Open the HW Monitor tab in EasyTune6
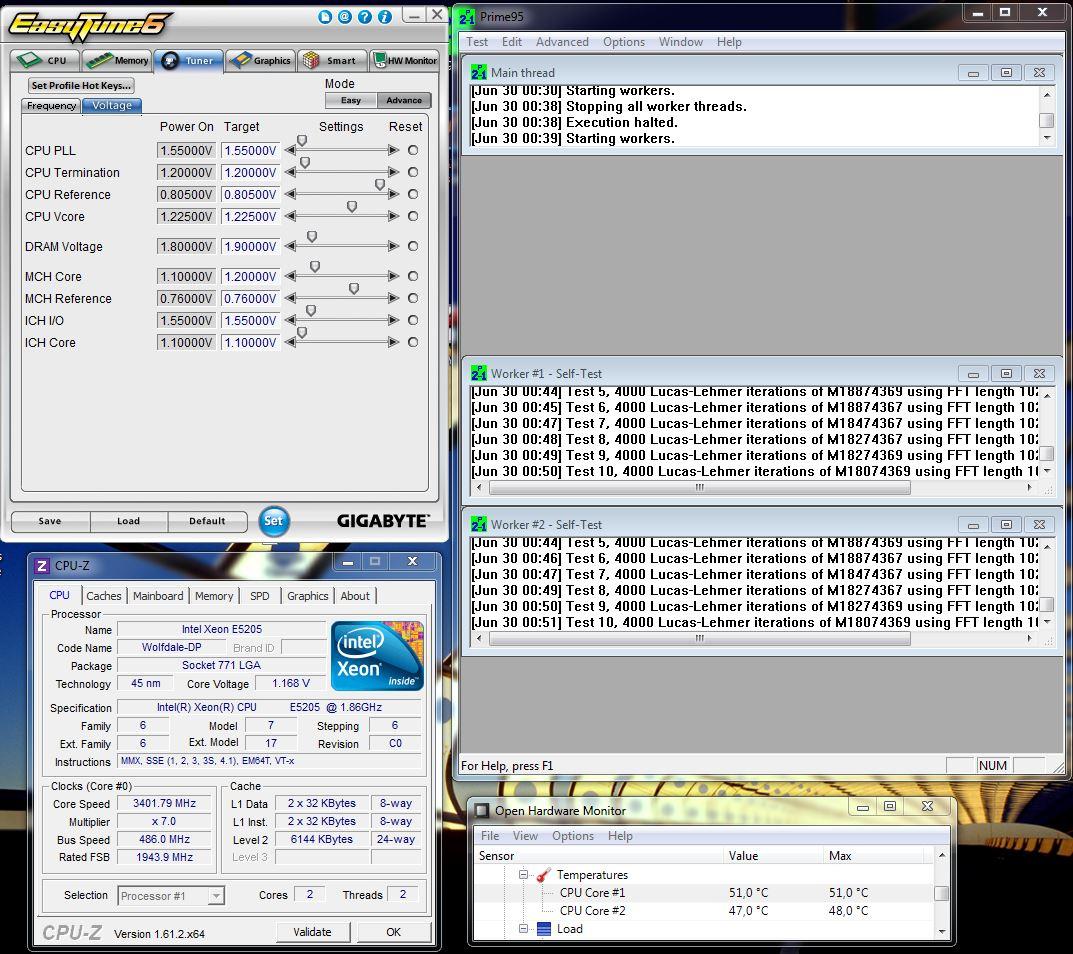The width and height of the screenshot is (1073, 954). (x=404, y=60)
